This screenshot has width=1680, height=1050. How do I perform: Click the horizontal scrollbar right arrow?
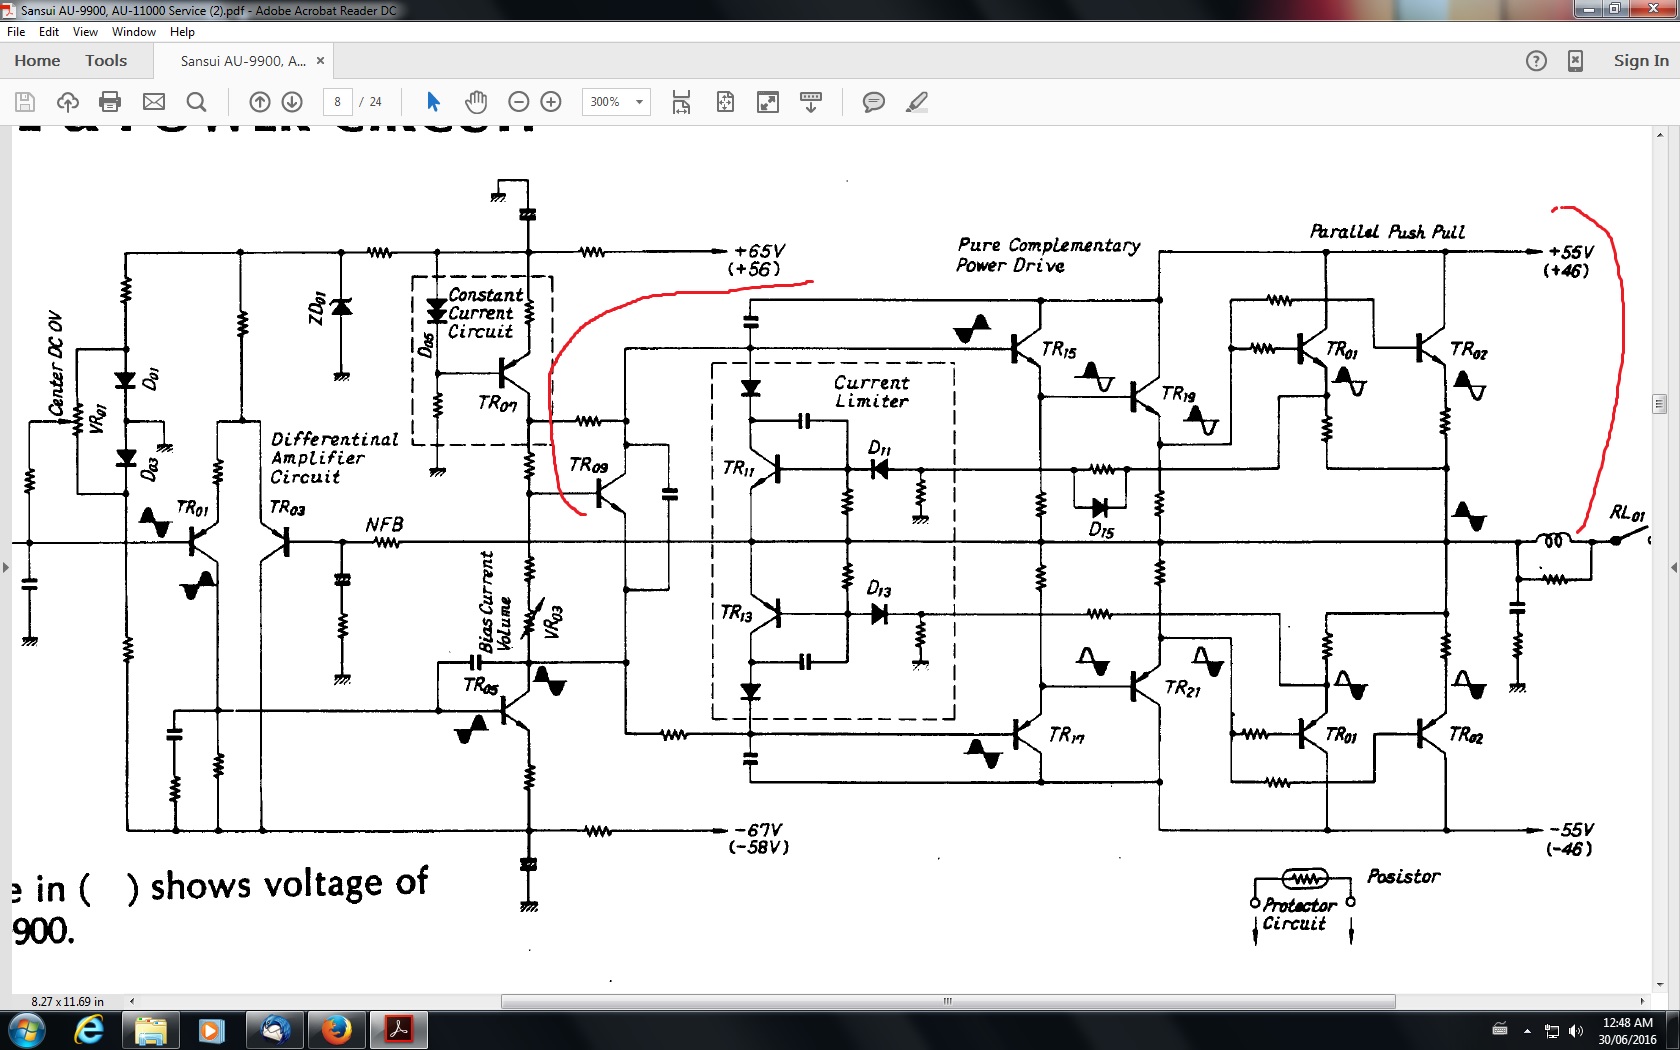click(x=1642, y=1001)
